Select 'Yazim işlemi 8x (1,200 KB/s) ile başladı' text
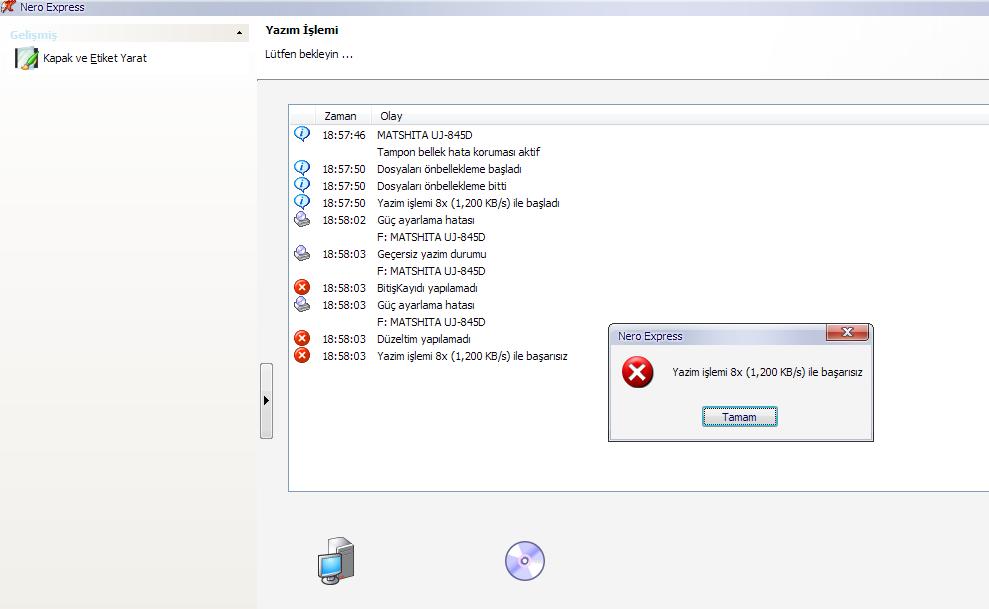Screen dimensions: 989x609 468,203
